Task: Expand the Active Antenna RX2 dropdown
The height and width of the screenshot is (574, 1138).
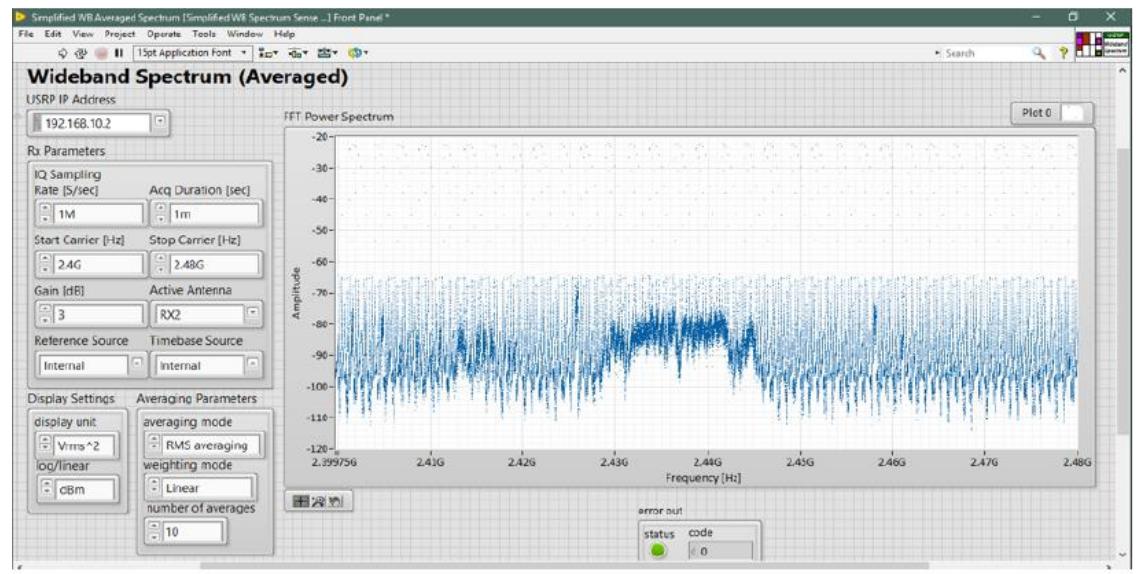Action: coord(252,314)
